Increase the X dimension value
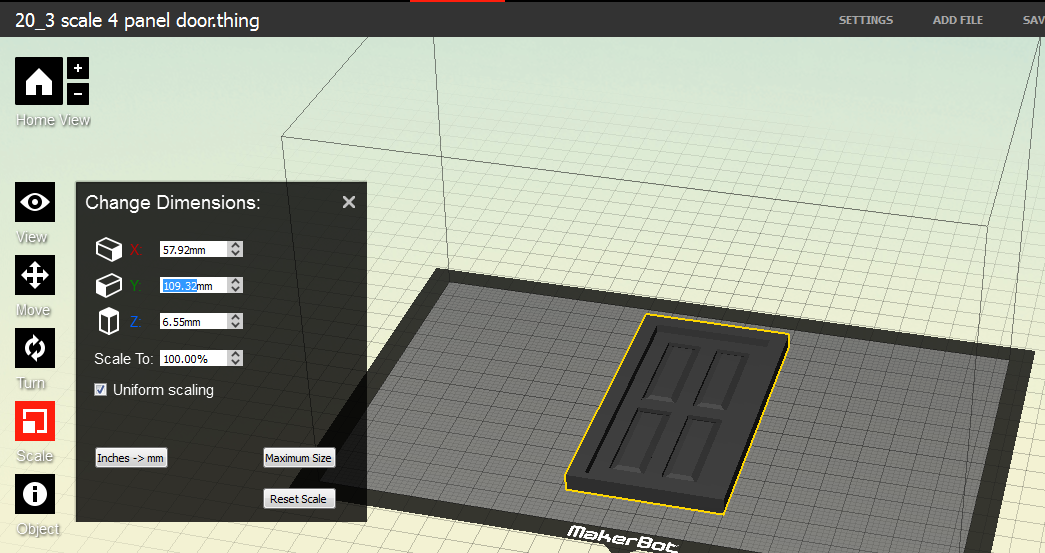This screenshot has height=553, width=1045. tap(235, 245)
